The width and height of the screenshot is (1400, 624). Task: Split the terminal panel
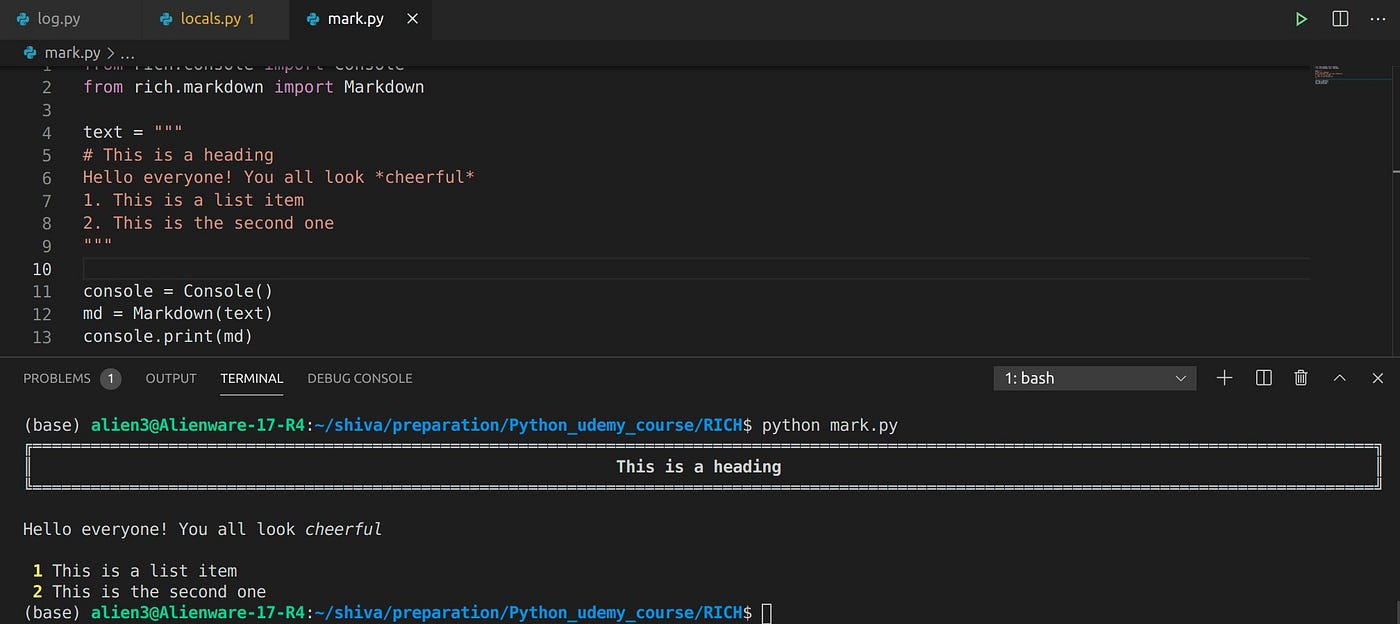tap(1263, 378)
